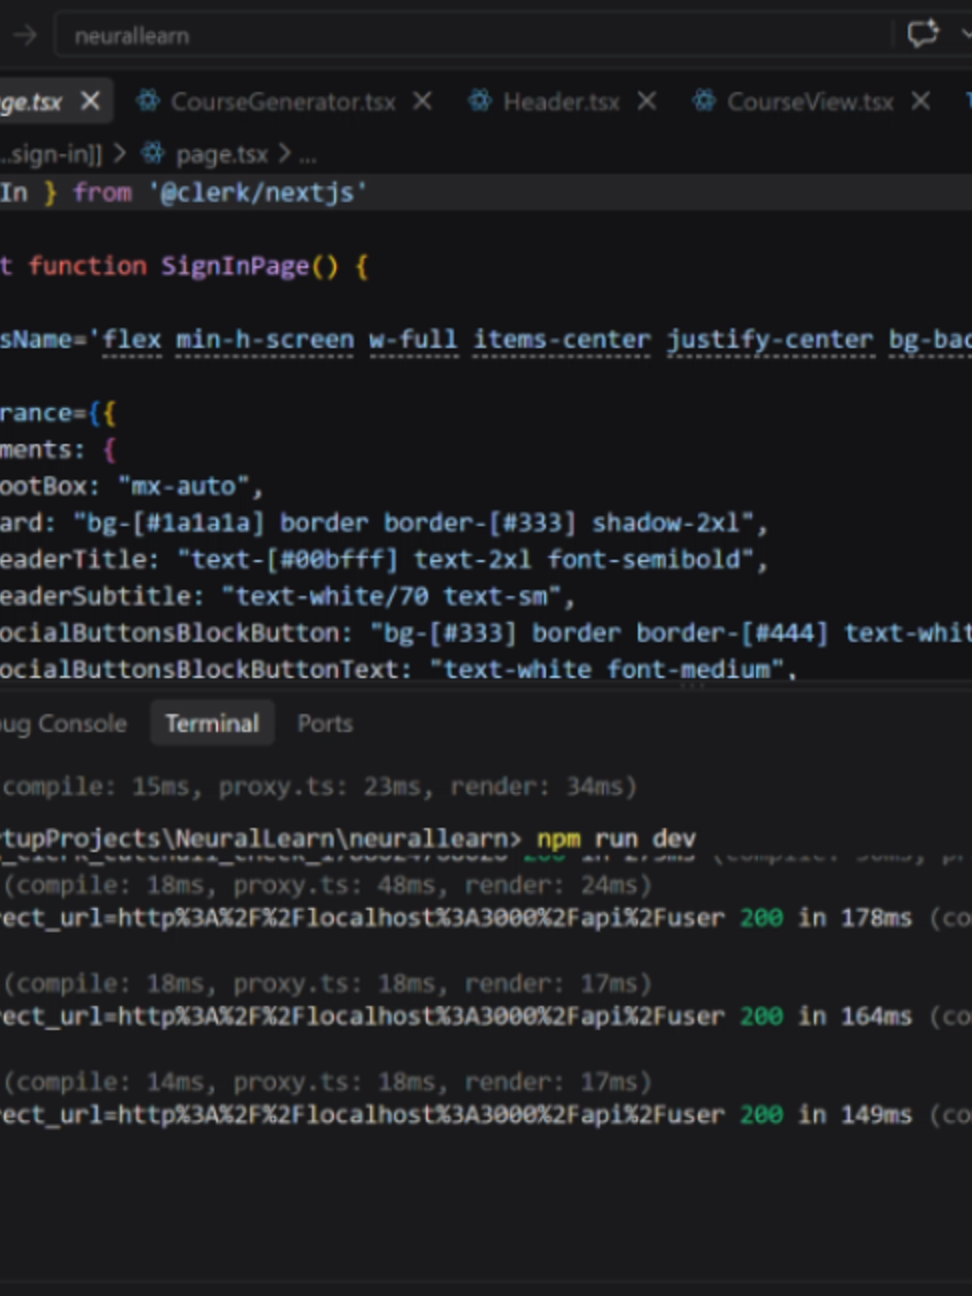Screen dimensions: 972x1296
Task: Open the Debug Console panel tab
Action: coord(63,724)
